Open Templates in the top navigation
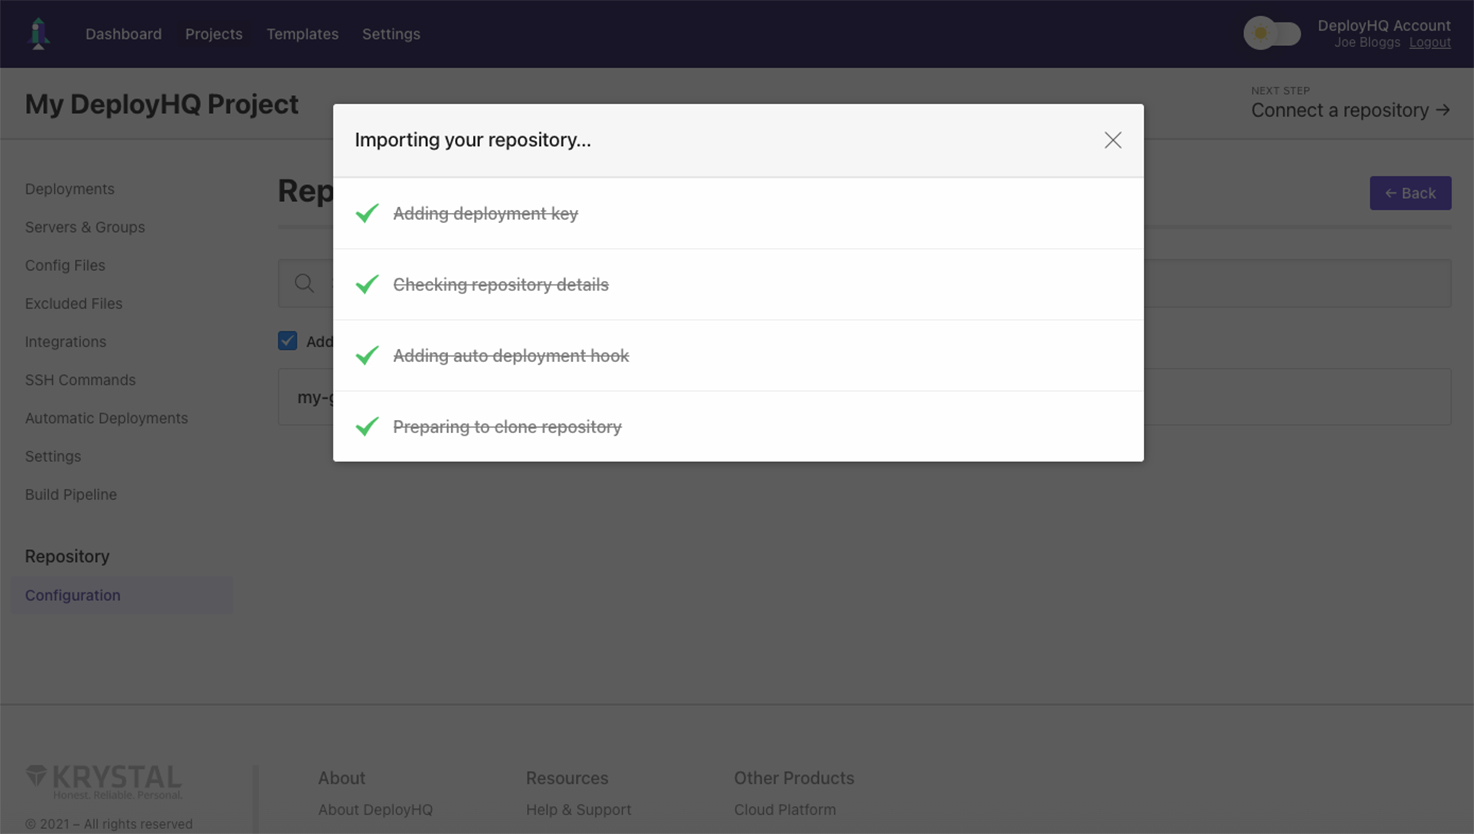 pyautogui.click(x=302, y=34)
